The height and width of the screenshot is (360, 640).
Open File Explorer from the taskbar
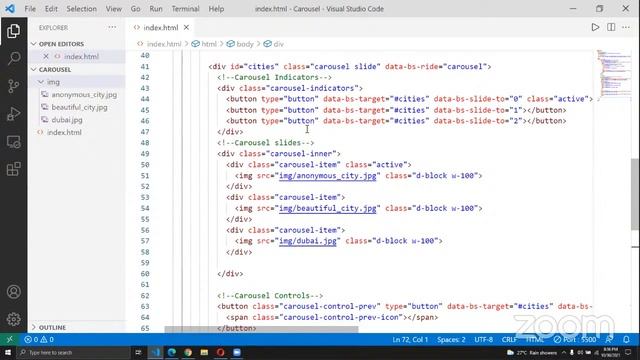(204, 352)
